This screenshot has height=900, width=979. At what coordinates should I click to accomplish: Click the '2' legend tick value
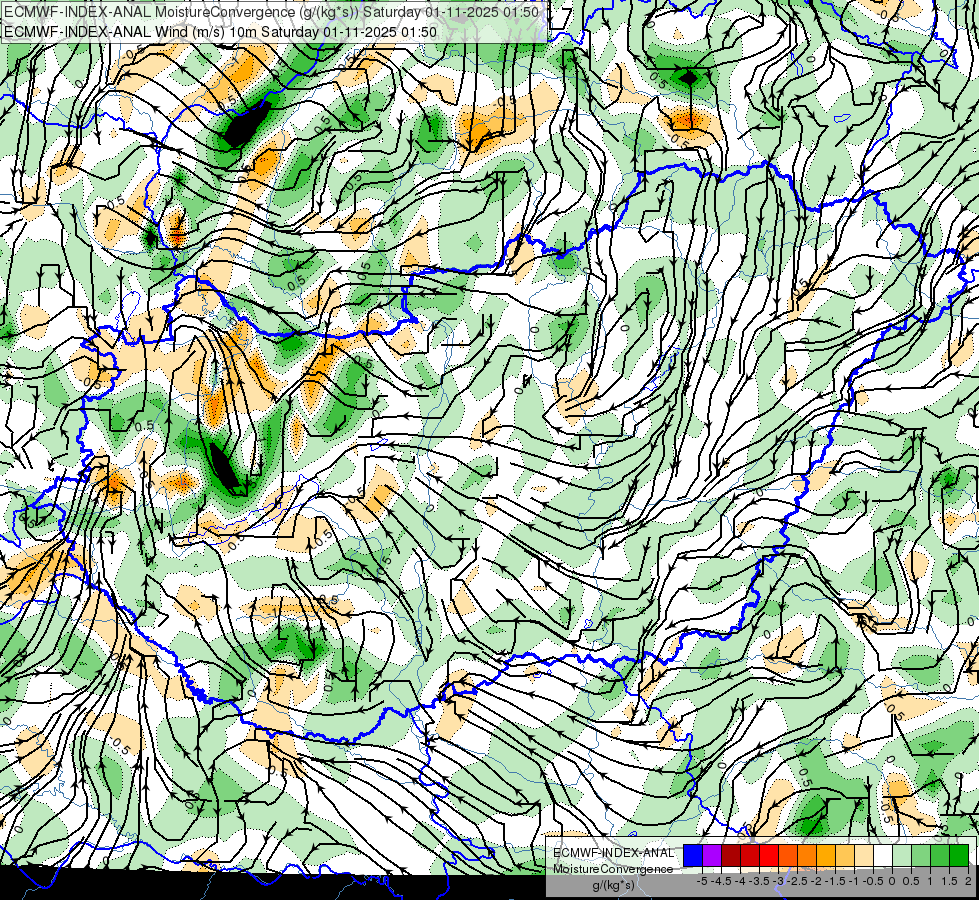click(968, 881)
